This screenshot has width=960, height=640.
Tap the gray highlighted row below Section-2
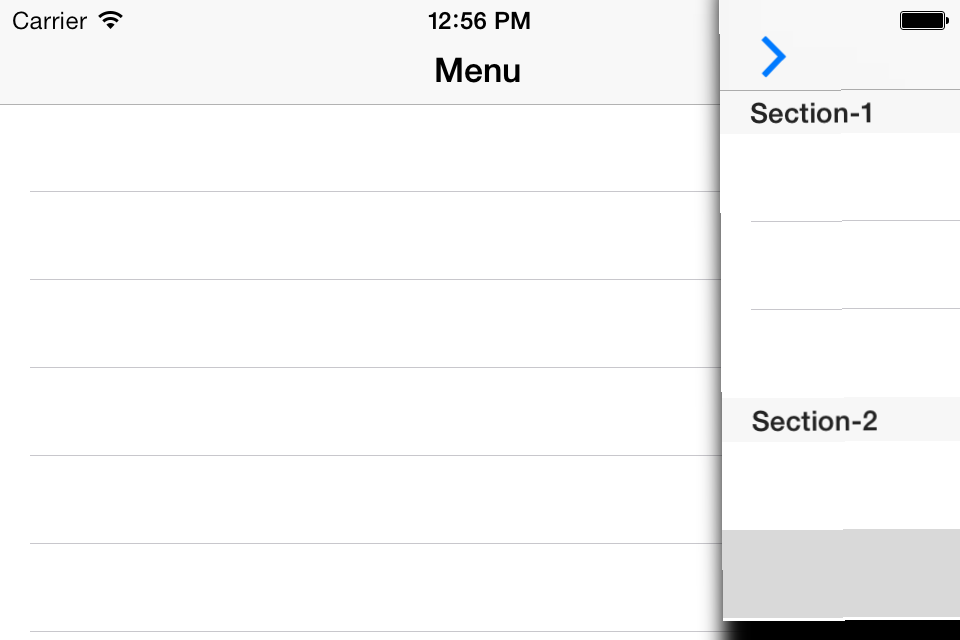841,574
